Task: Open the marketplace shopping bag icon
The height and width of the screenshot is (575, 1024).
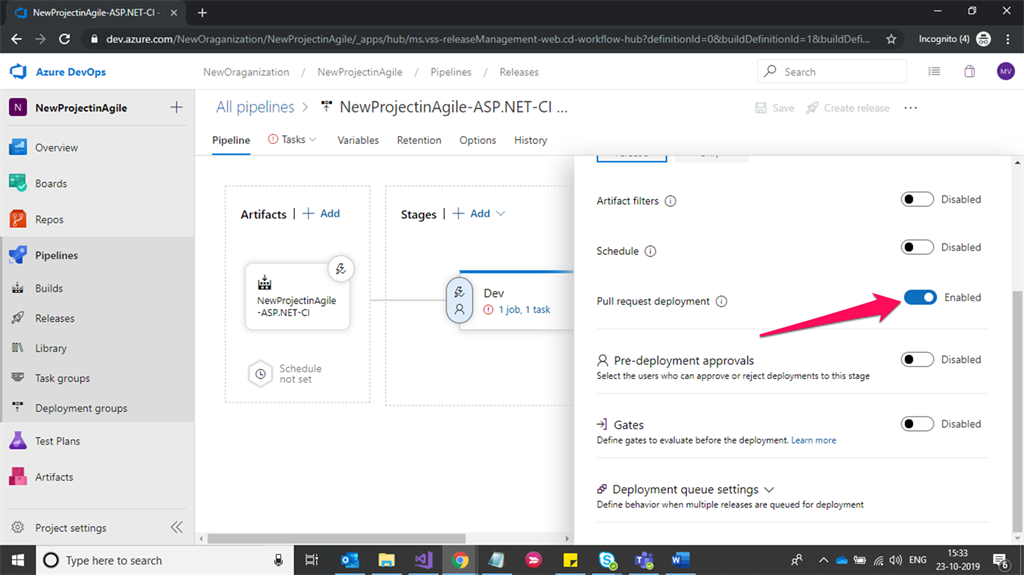Action: click(x=969, y=72)
